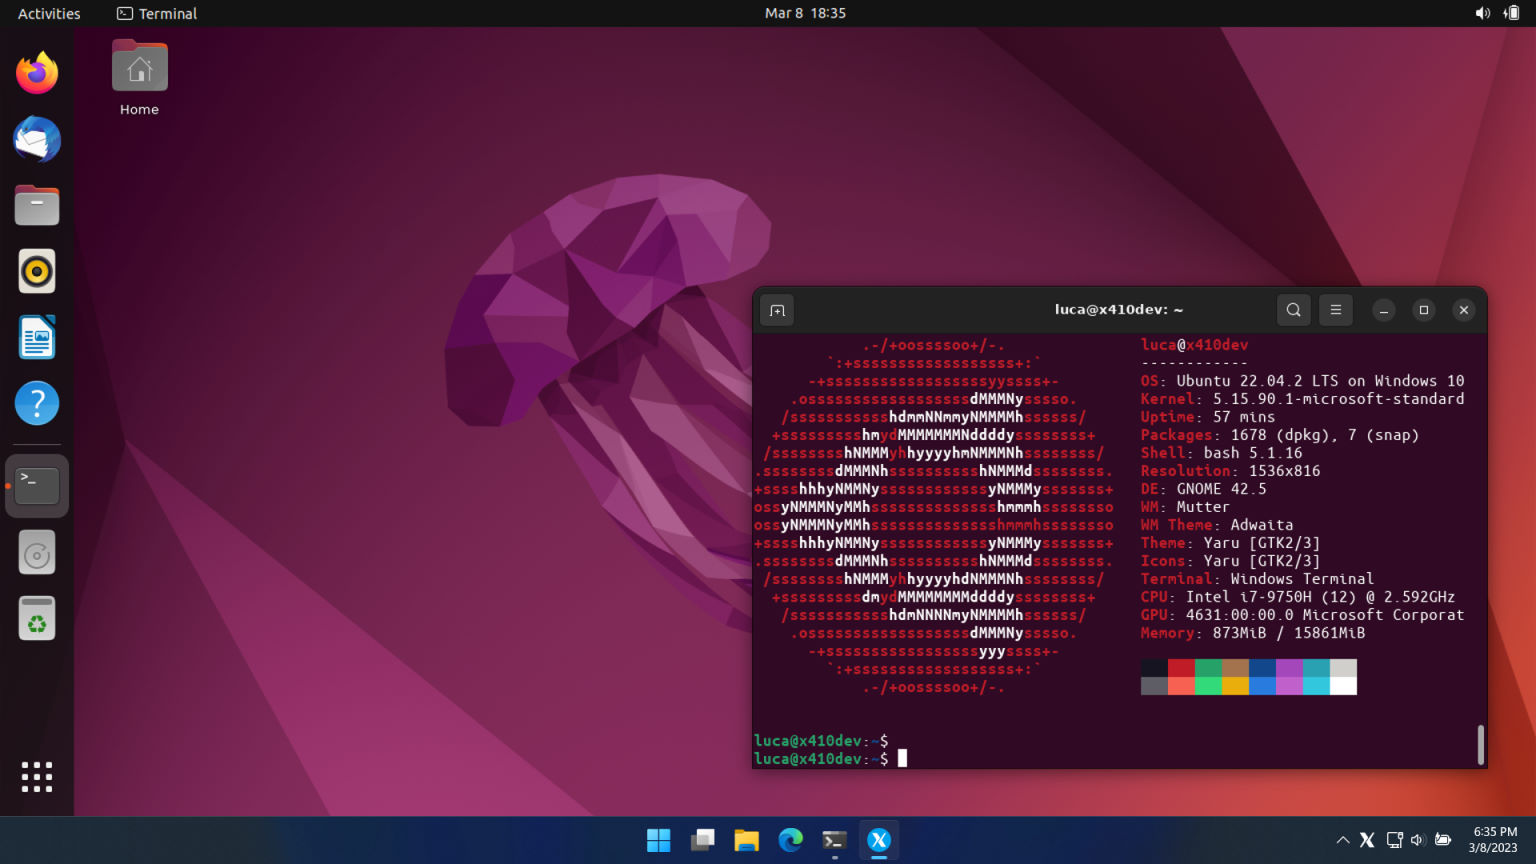Open Ubuntu Help from the dock

(x=36, y=402)
